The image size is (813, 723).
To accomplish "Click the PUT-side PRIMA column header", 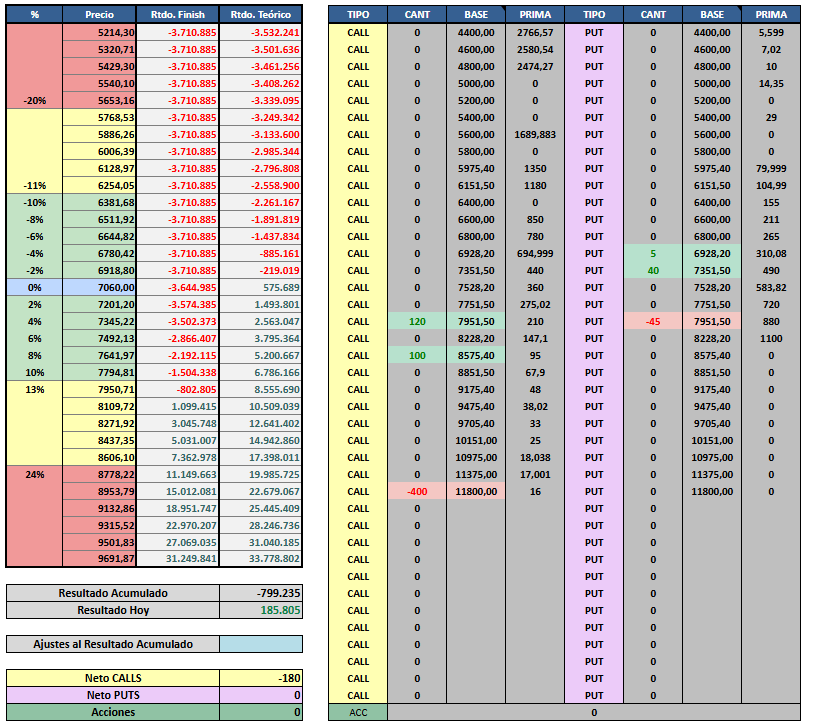I will (771, 15).
